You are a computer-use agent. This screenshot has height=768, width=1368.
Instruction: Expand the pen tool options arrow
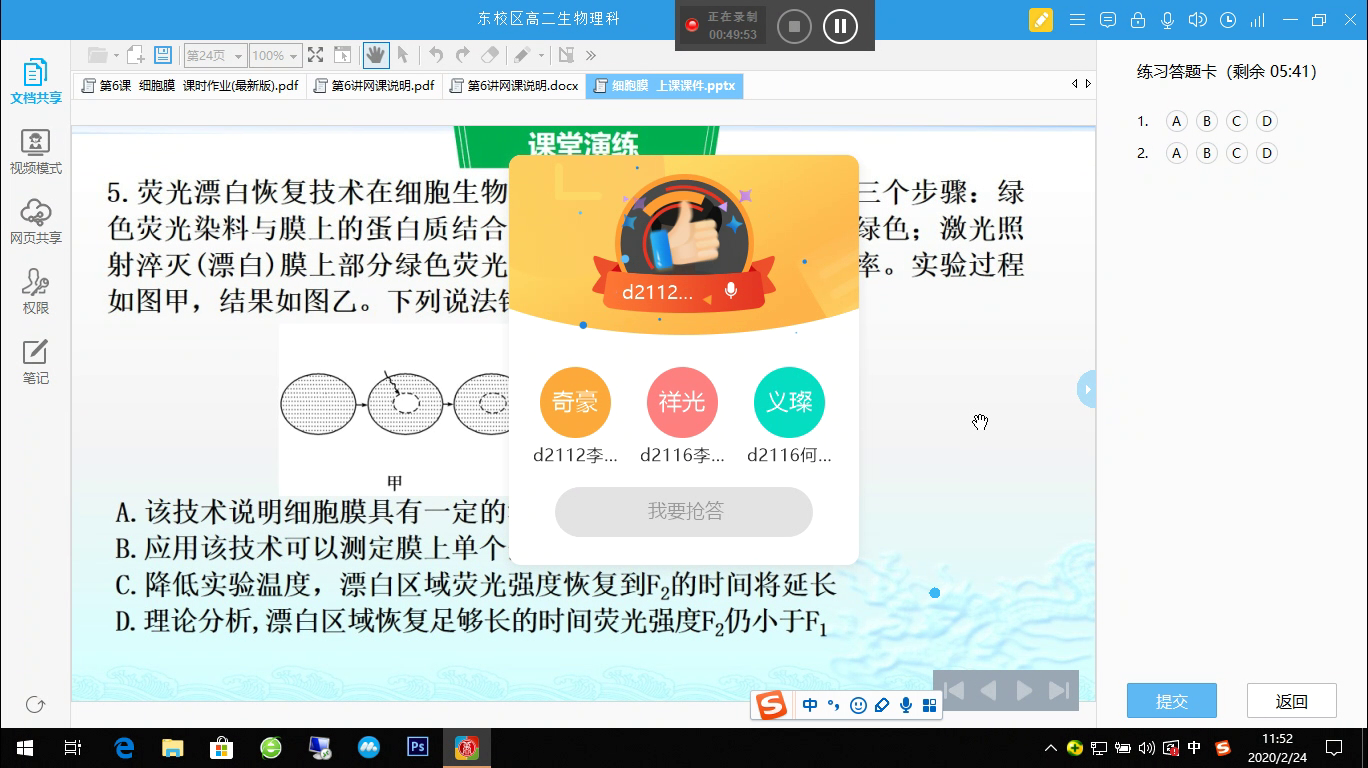click(x=541, y=56)
